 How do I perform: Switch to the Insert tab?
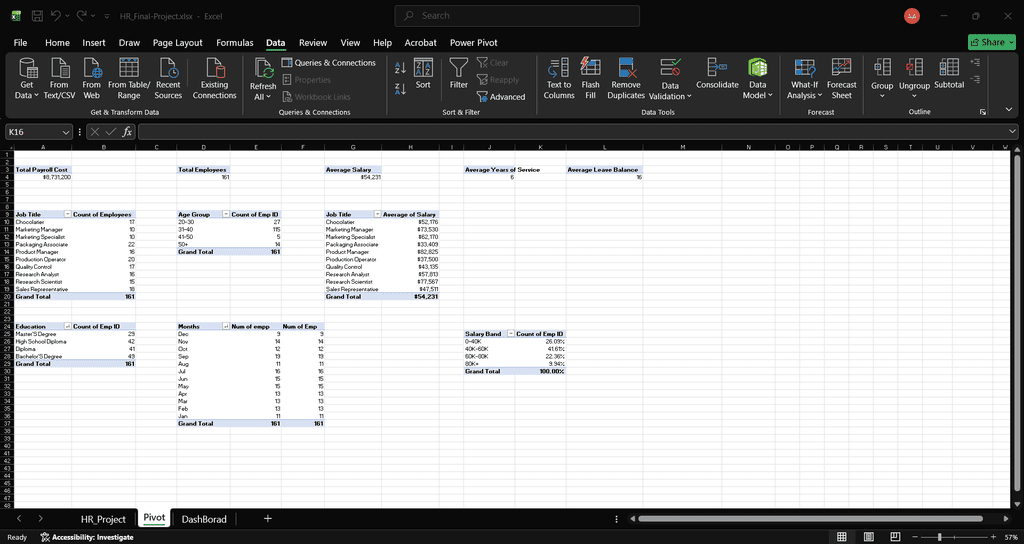point(94,42)
